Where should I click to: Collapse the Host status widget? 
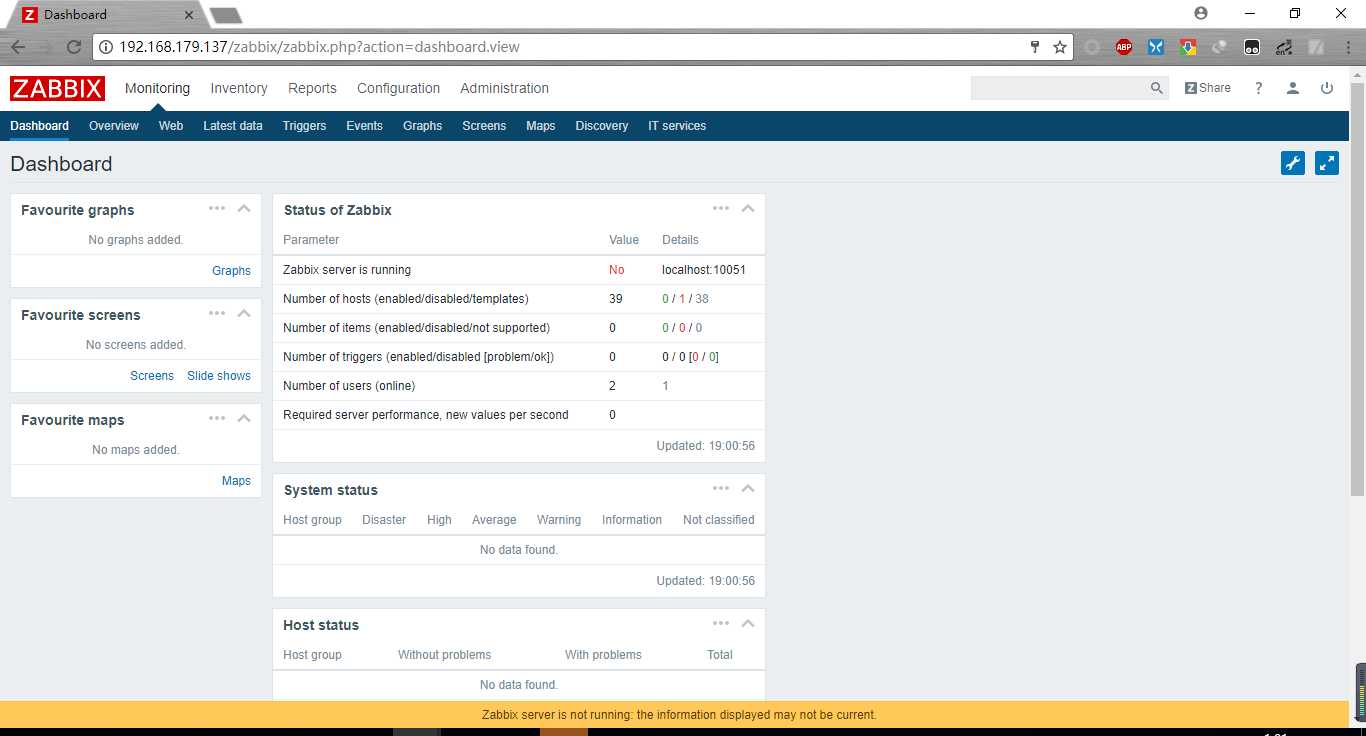[748, 623]
